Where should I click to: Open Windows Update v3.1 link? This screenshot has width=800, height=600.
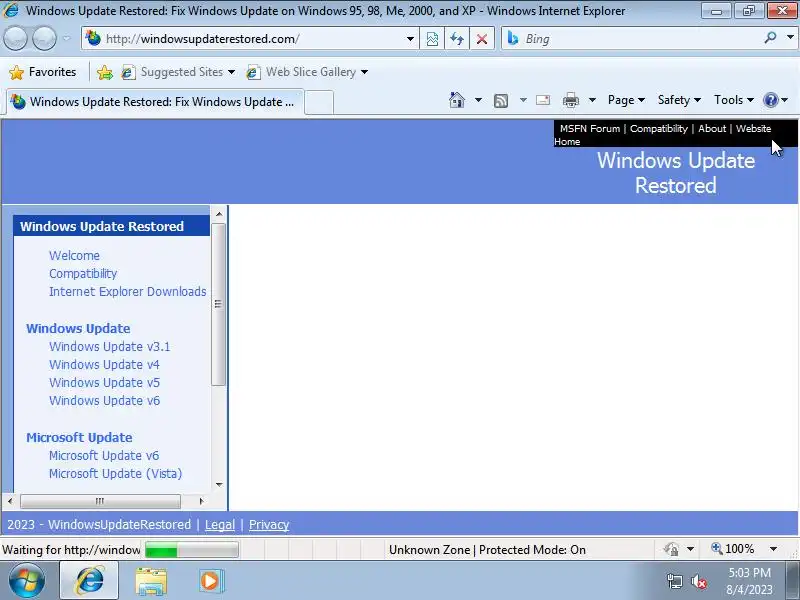[110, 346]
